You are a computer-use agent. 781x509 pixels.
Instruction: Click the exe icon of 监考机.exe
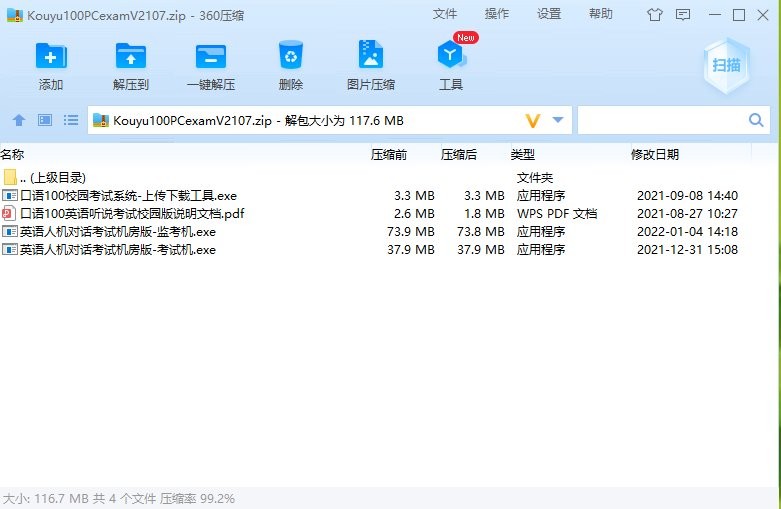[x=9, y=232]
